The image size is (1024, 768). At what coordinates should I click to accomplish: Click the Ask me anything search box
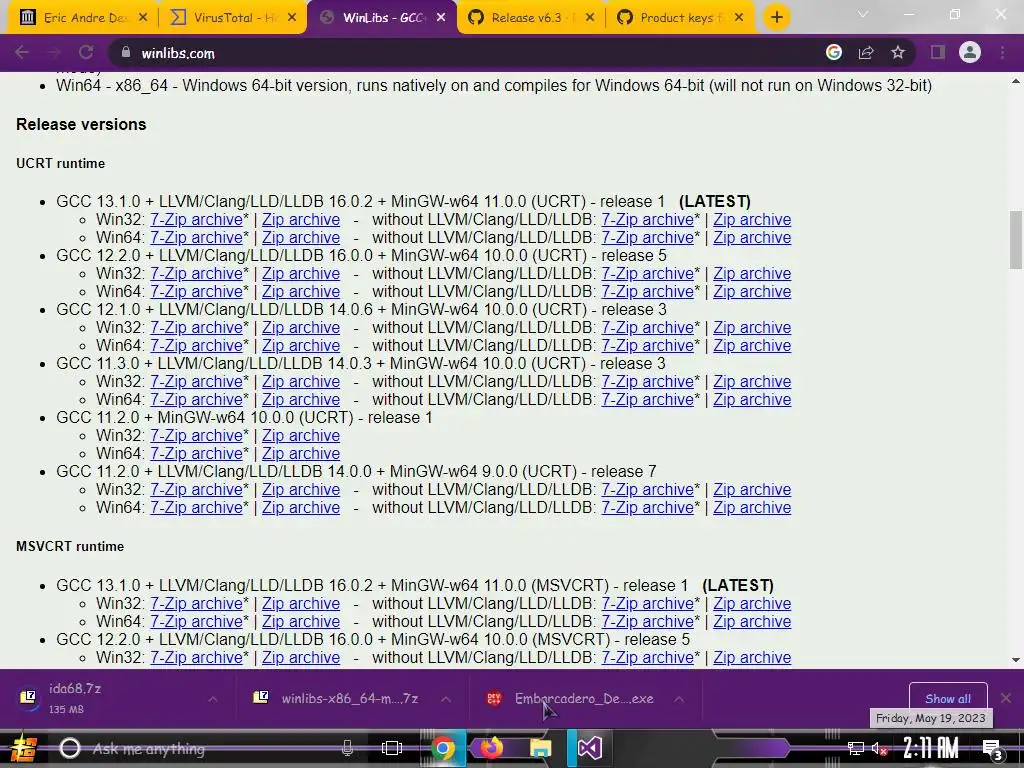point(209,748)
